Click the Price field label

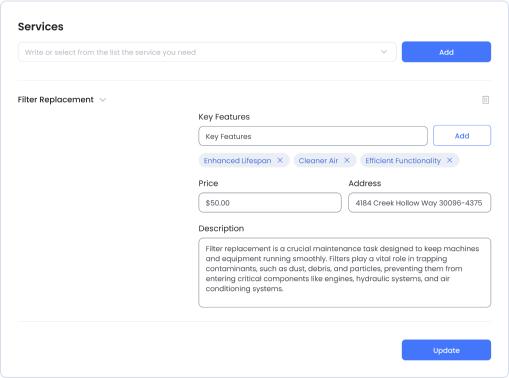pyautogui.click(x=208, y=183)
